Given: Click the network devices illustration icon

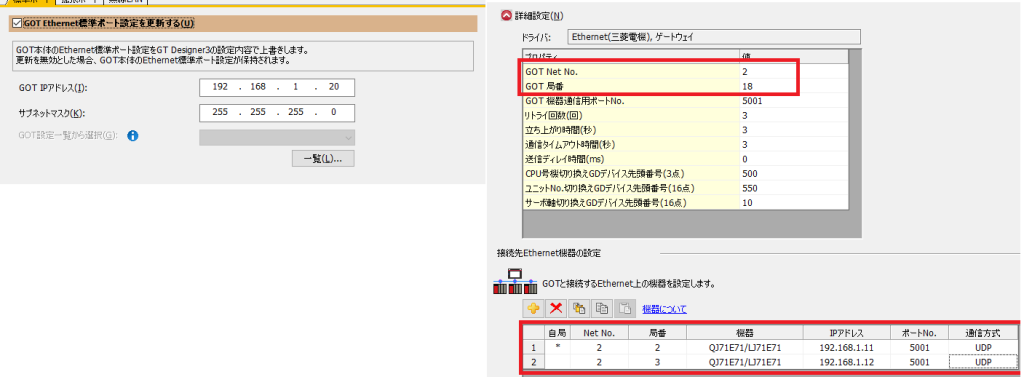Looking at the screenshot, I should click(515, 281).
